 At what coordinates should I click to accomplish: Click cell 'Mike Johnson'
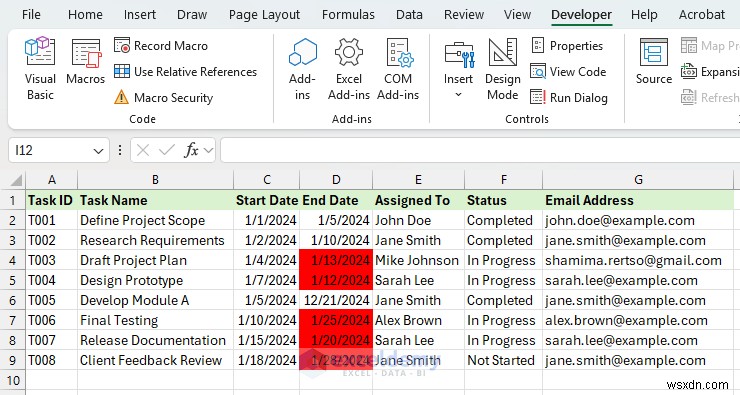(x=418, y=261)
